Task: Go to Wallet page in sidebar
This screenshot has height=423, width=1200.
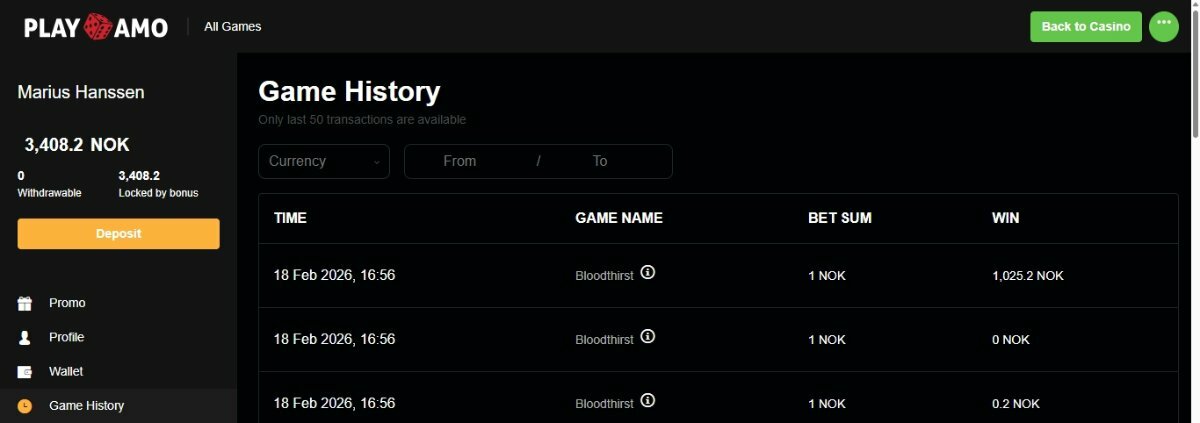Action: pos(66,372)
